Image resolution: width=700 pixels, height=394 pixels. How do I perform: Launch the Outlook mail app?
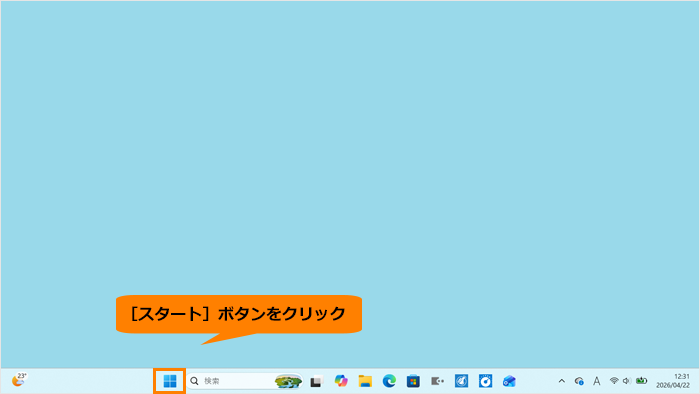pyautogui.click(x=509, y=381)
